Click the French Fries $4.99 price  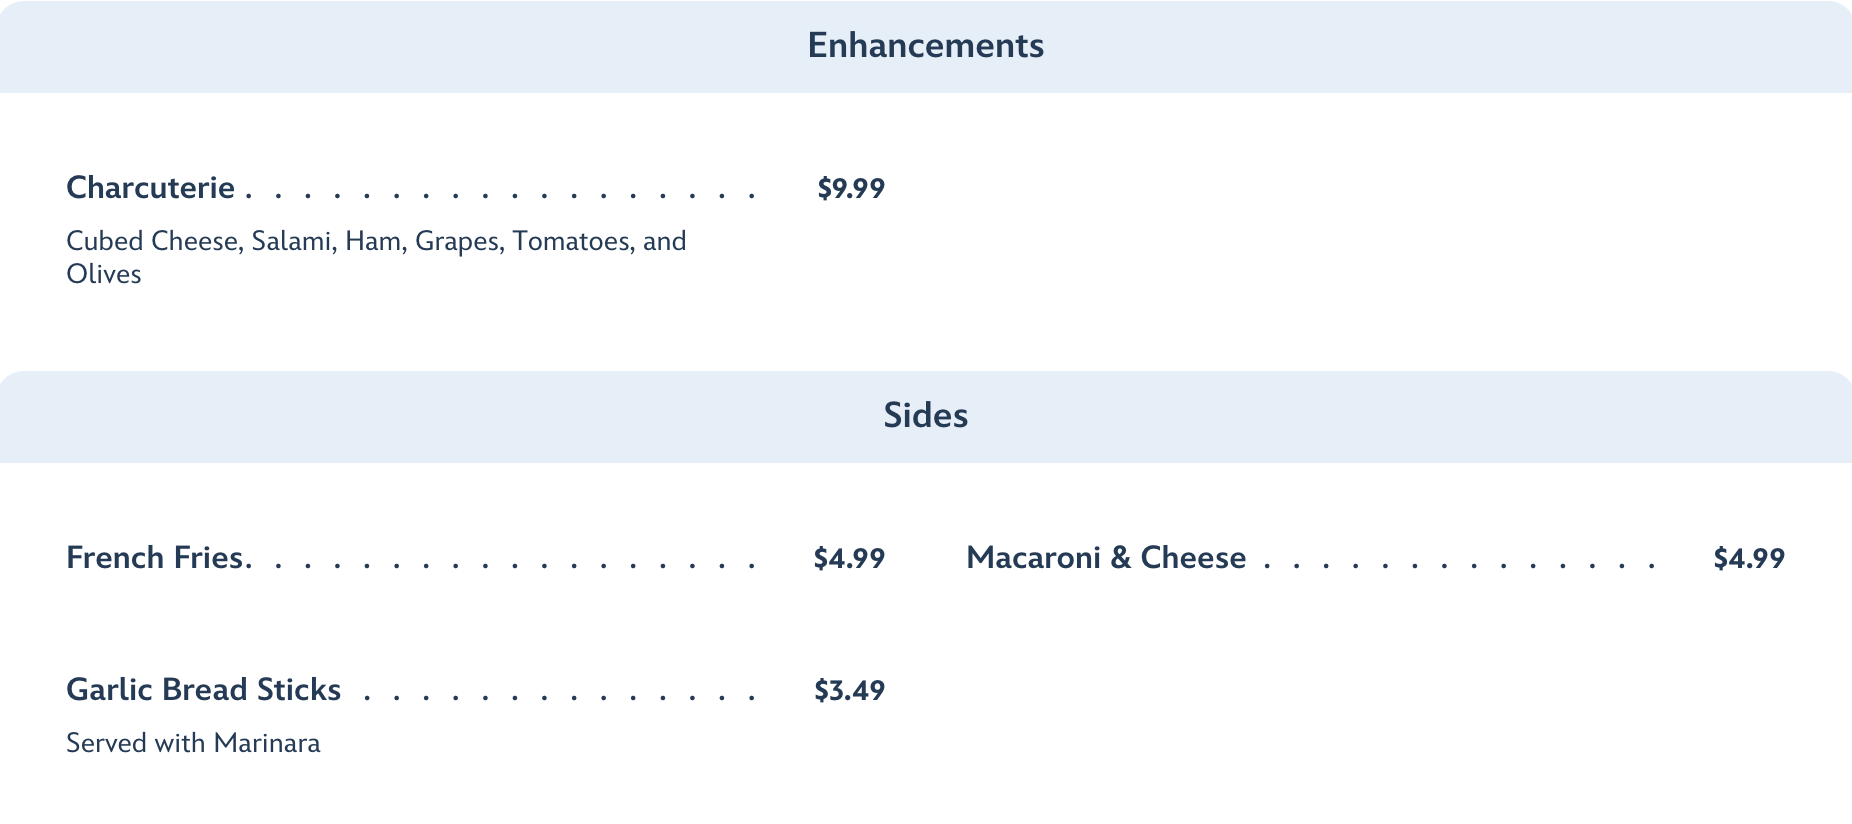click(x=849, y=558)
